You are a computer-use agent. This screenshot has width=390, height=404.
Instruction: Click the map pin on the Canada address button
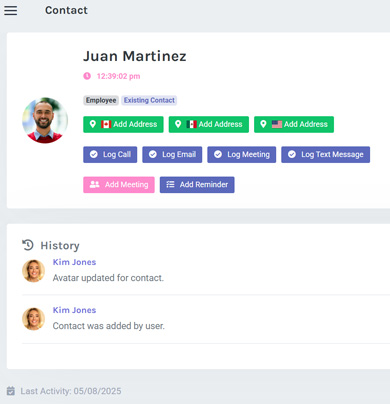coord(93,124)
